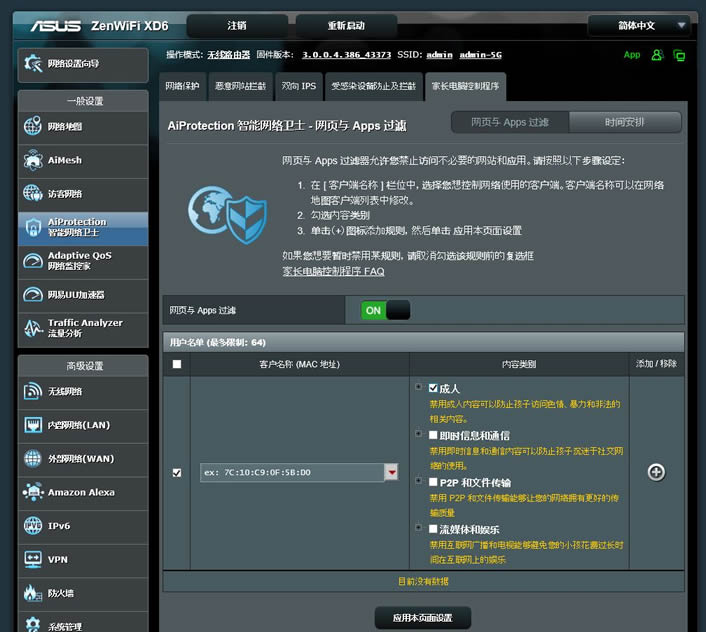Click the 目前没有数据 text
The image size is (706, 632).
[x=423, y=581]
